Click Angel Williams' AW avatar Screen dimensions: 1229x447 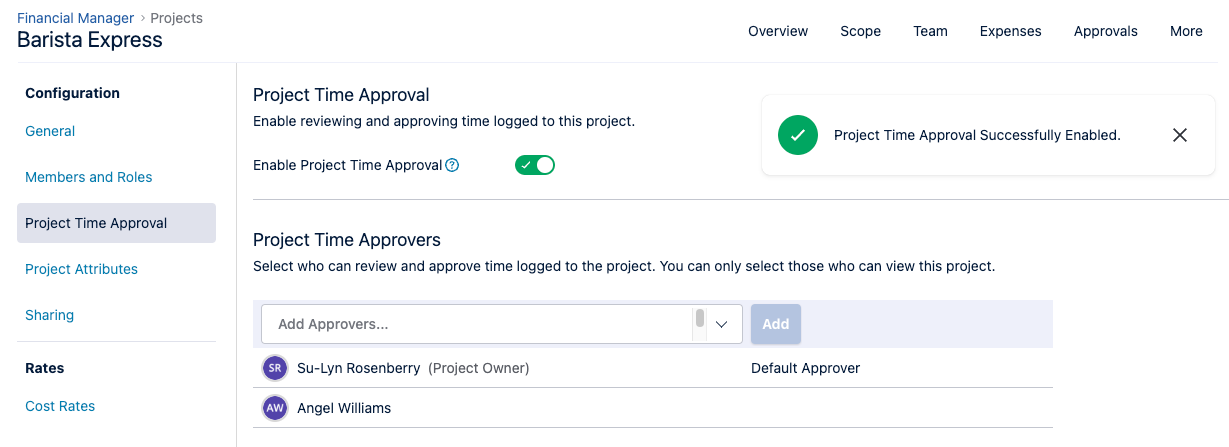(x=275, y=408)
